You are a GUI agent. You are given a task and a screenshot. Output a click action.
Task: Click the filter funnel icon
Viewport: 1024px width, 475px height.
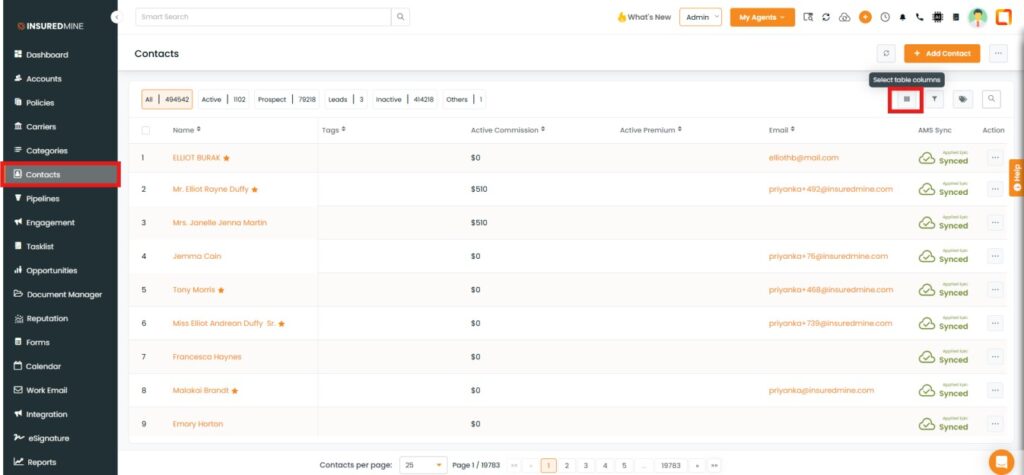coord(934,99)
